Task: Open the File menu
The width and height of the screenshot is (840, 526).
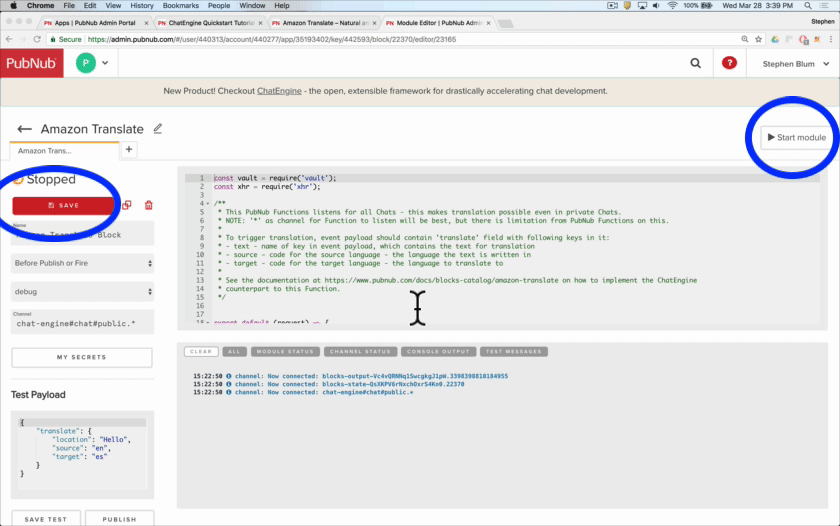Action: click(x=69, y=5)
